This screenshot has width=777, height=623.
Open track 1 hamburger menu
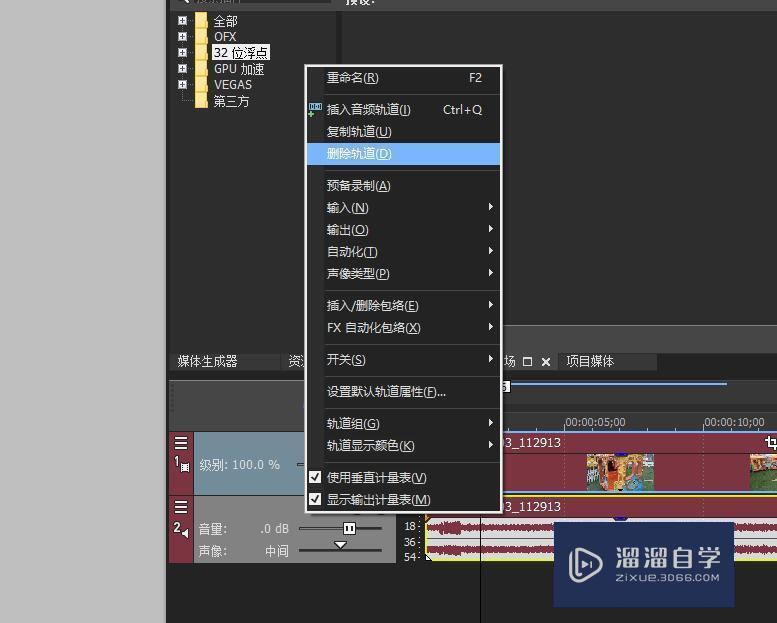[x=181, y=443]
